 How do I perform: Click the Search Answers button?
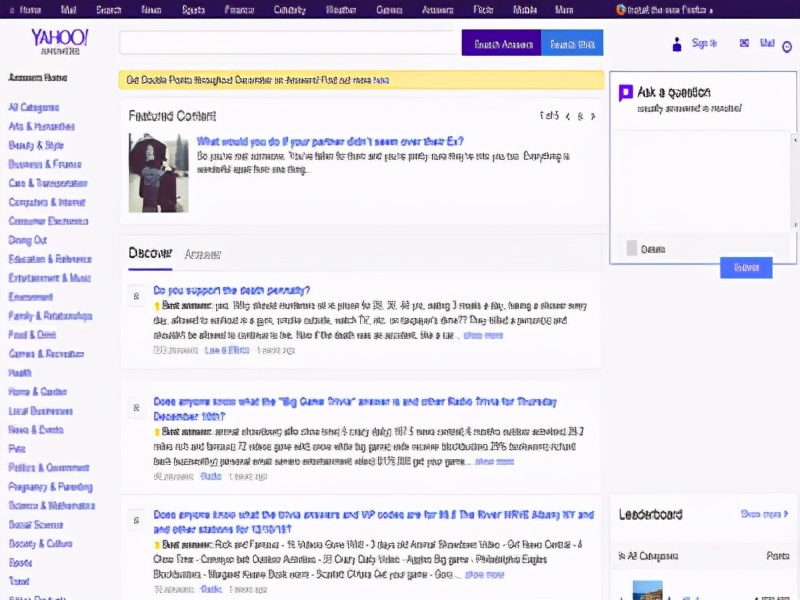coord(502,43)
